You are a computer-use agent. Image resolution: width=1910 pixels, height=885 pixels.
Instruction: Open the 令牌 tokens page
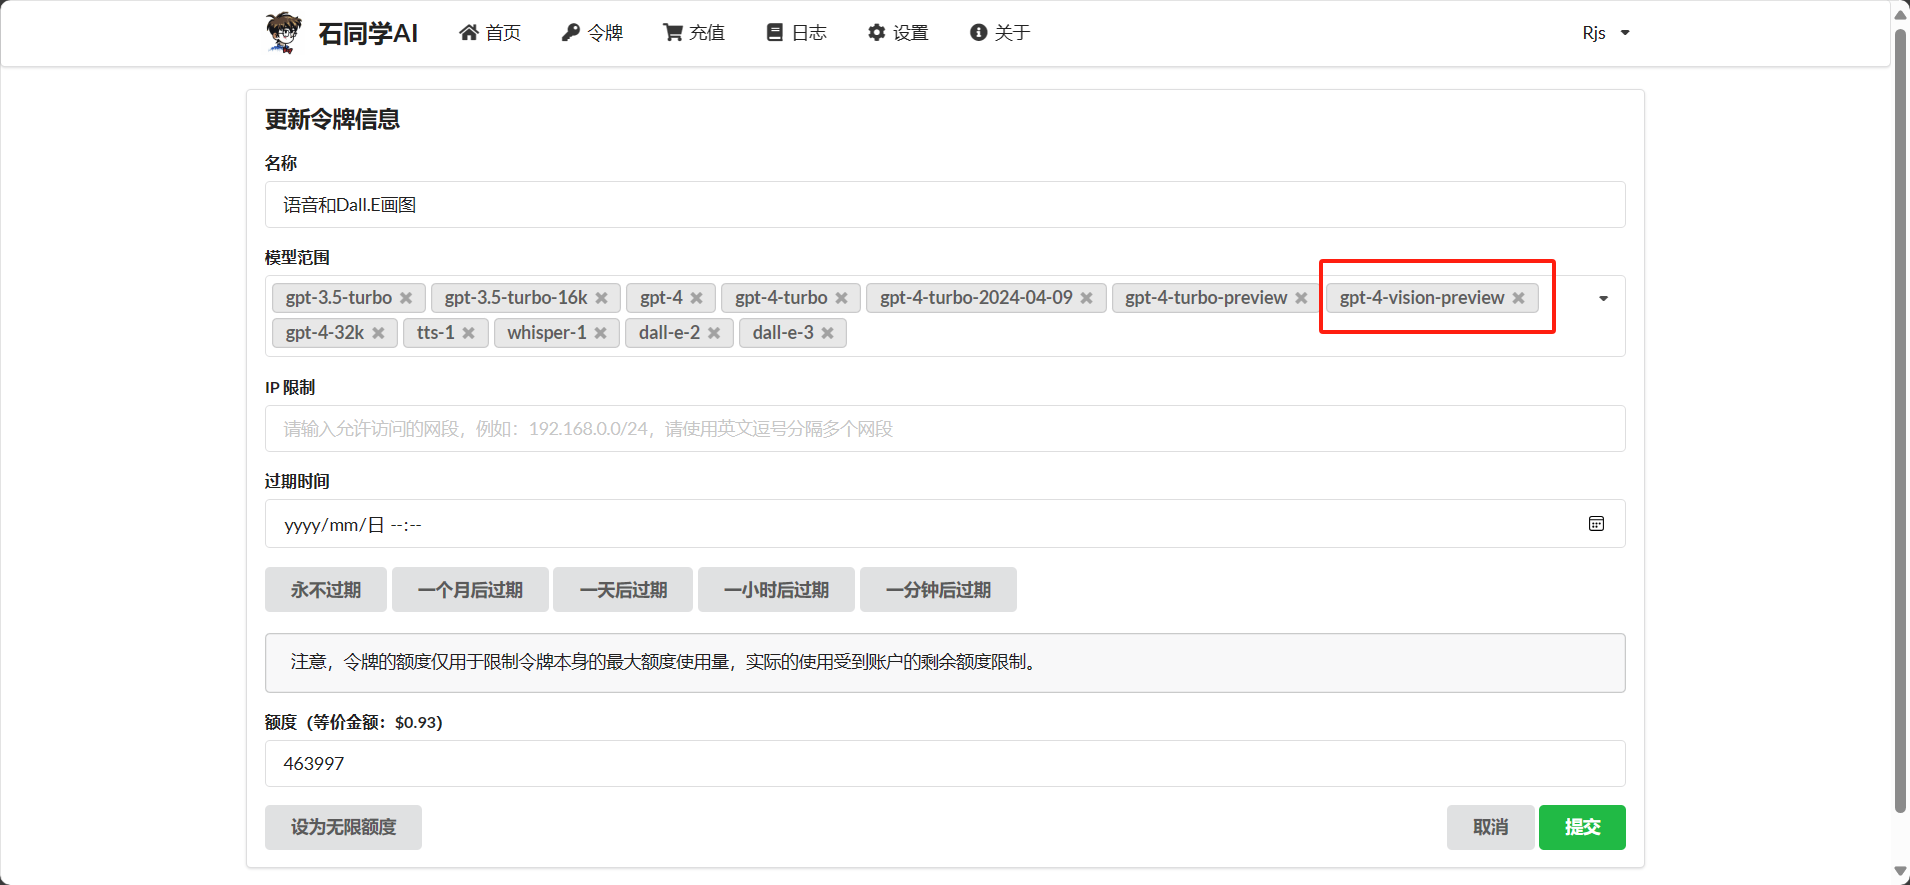(x=592, y=33)
